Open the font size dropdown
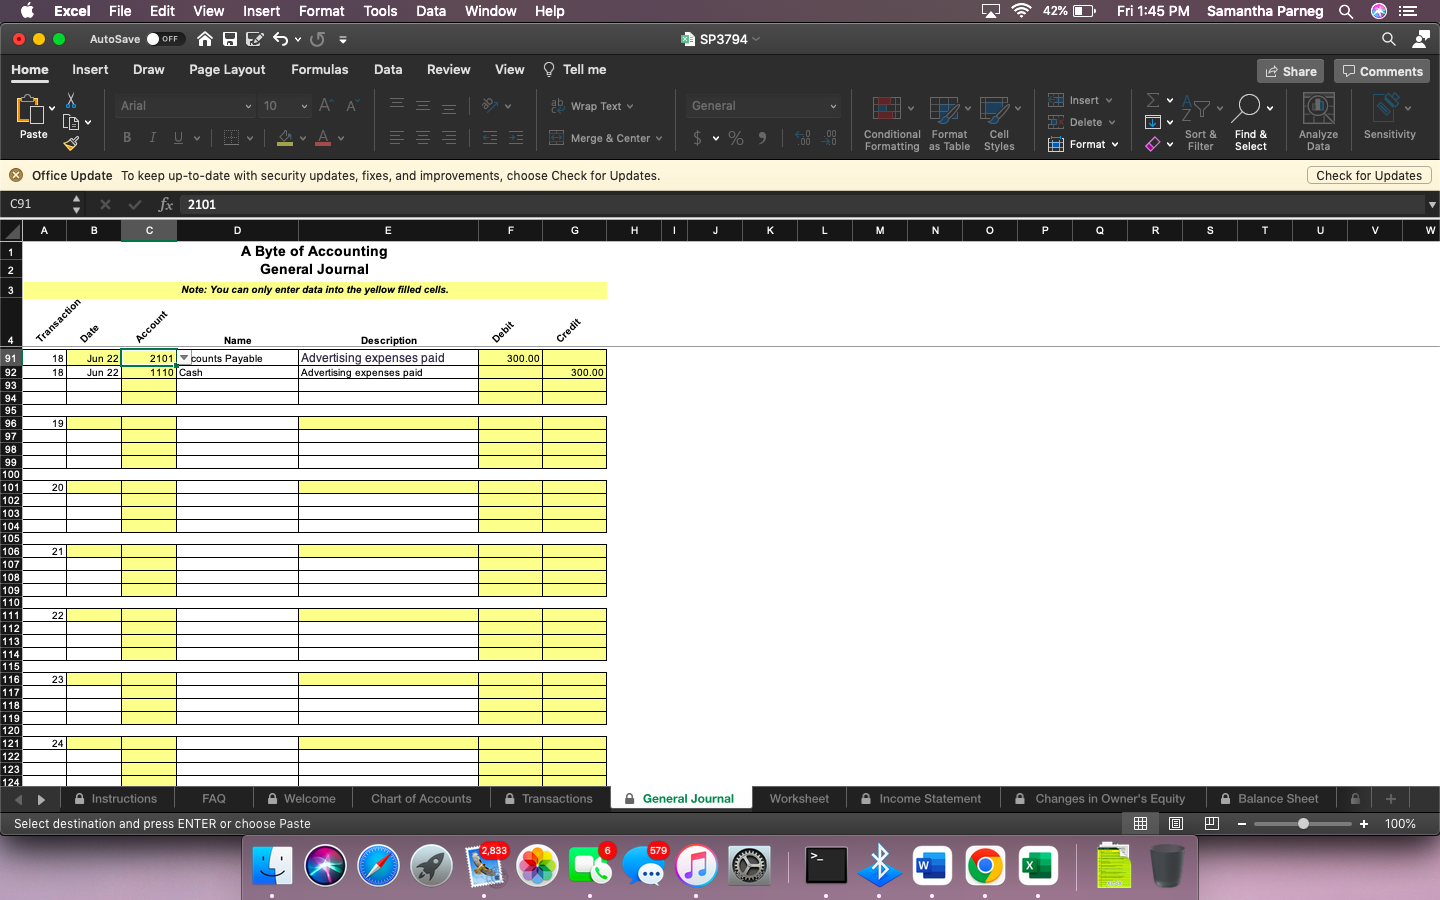This screenshot has width=1440, height=900. click(x=305, y=106)
